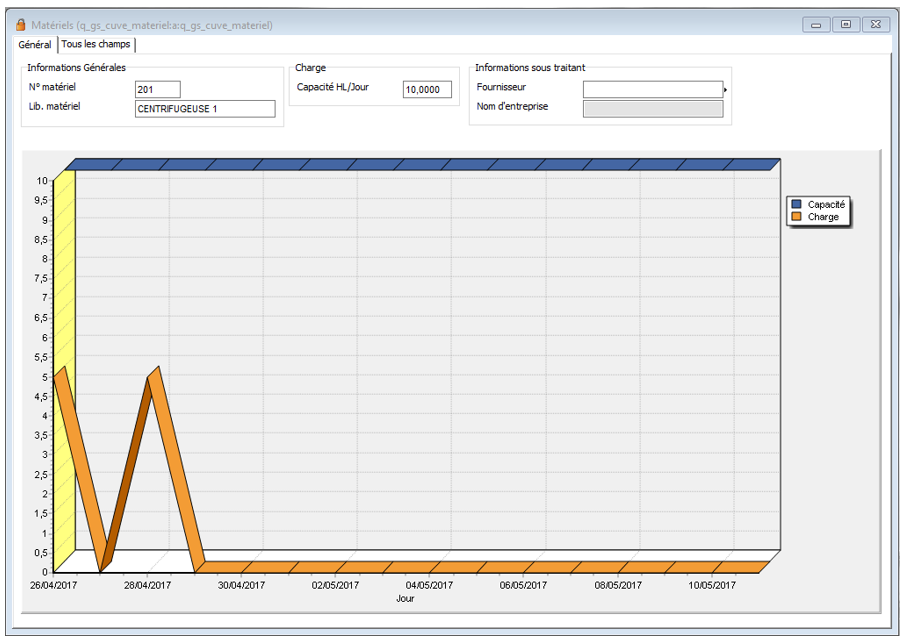Maximize the Matériels window
The width and height of the screenshot is (905, 641).
coord(846,25)
